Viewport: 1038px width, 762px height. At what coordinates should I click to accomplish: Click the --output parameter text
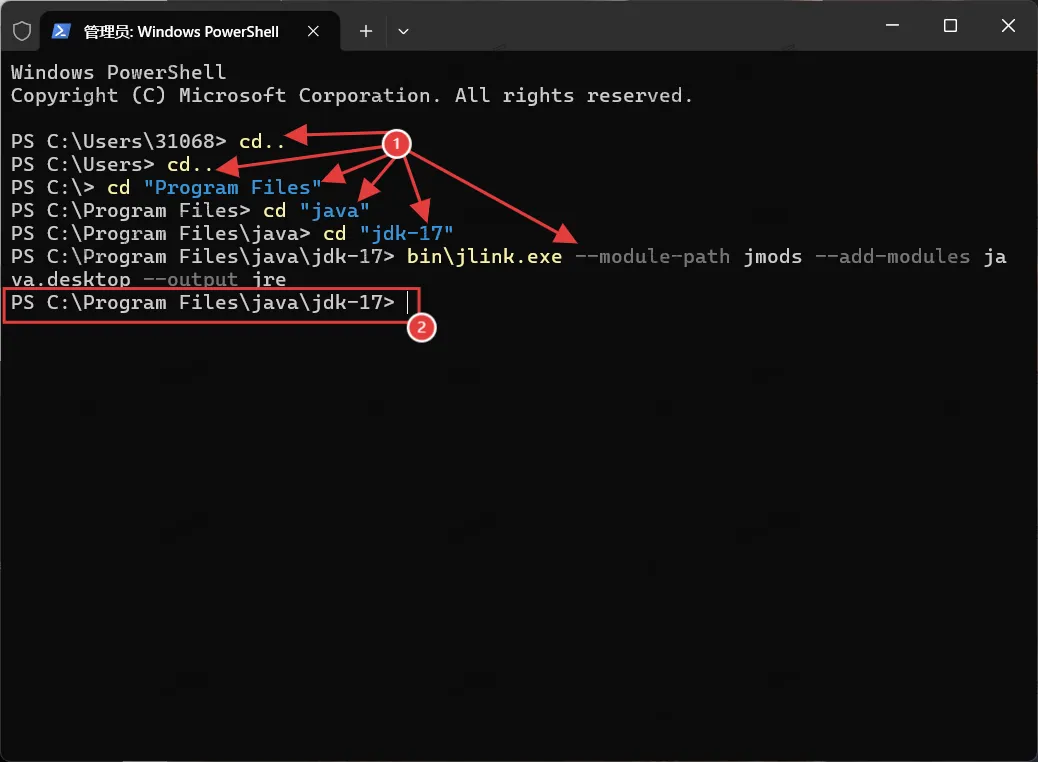tap(191, 279)
